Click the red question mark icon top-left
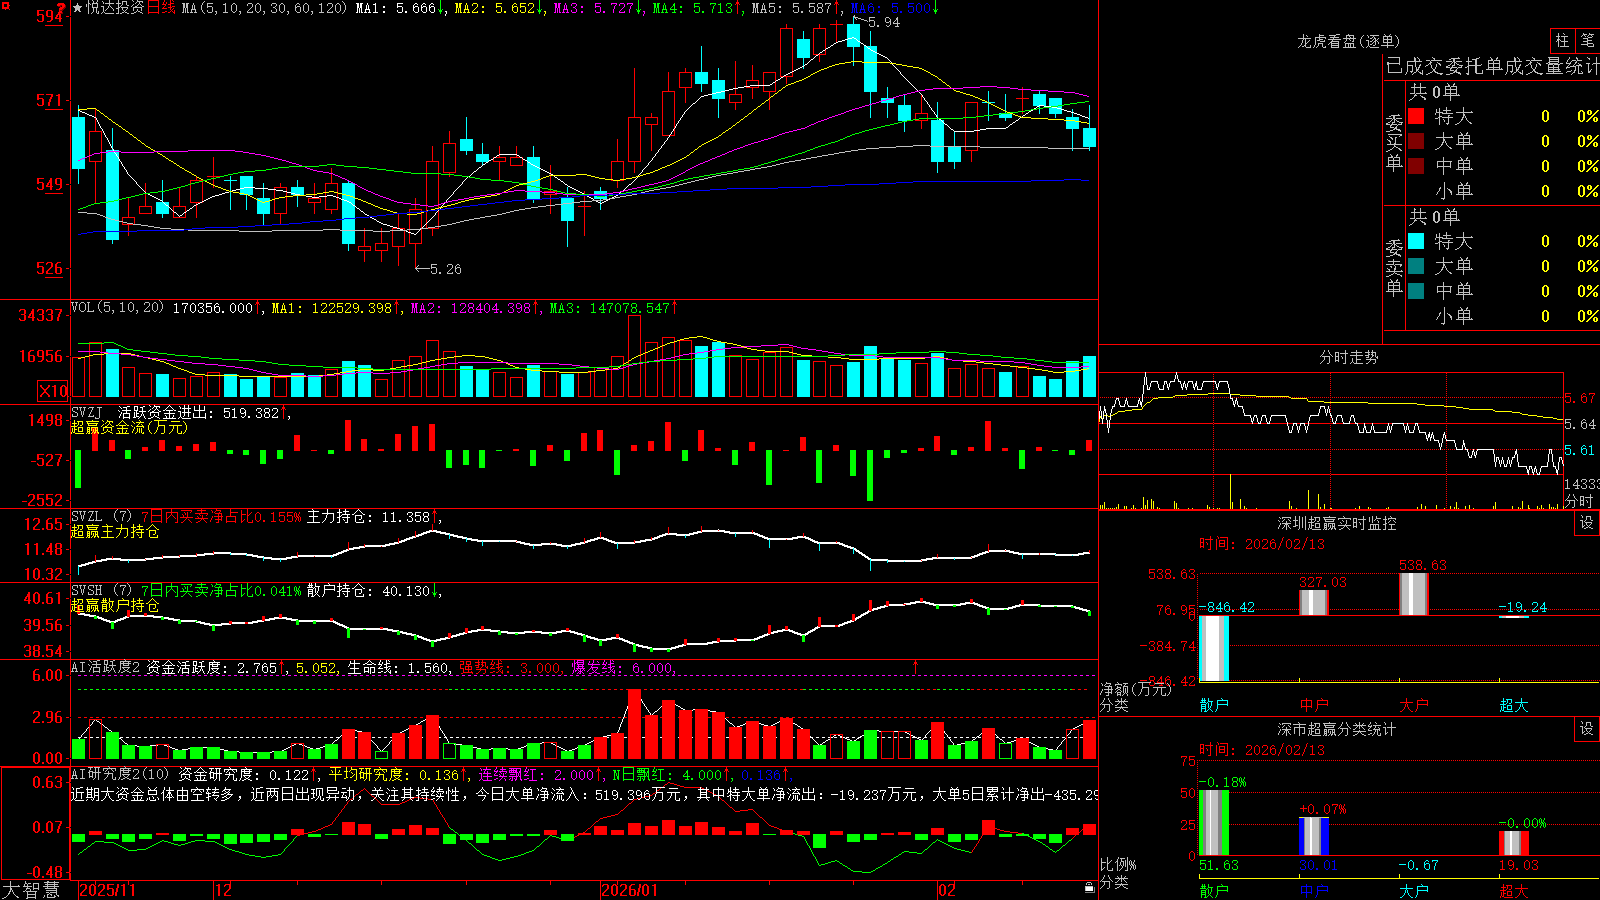 [x=62, y=8]
